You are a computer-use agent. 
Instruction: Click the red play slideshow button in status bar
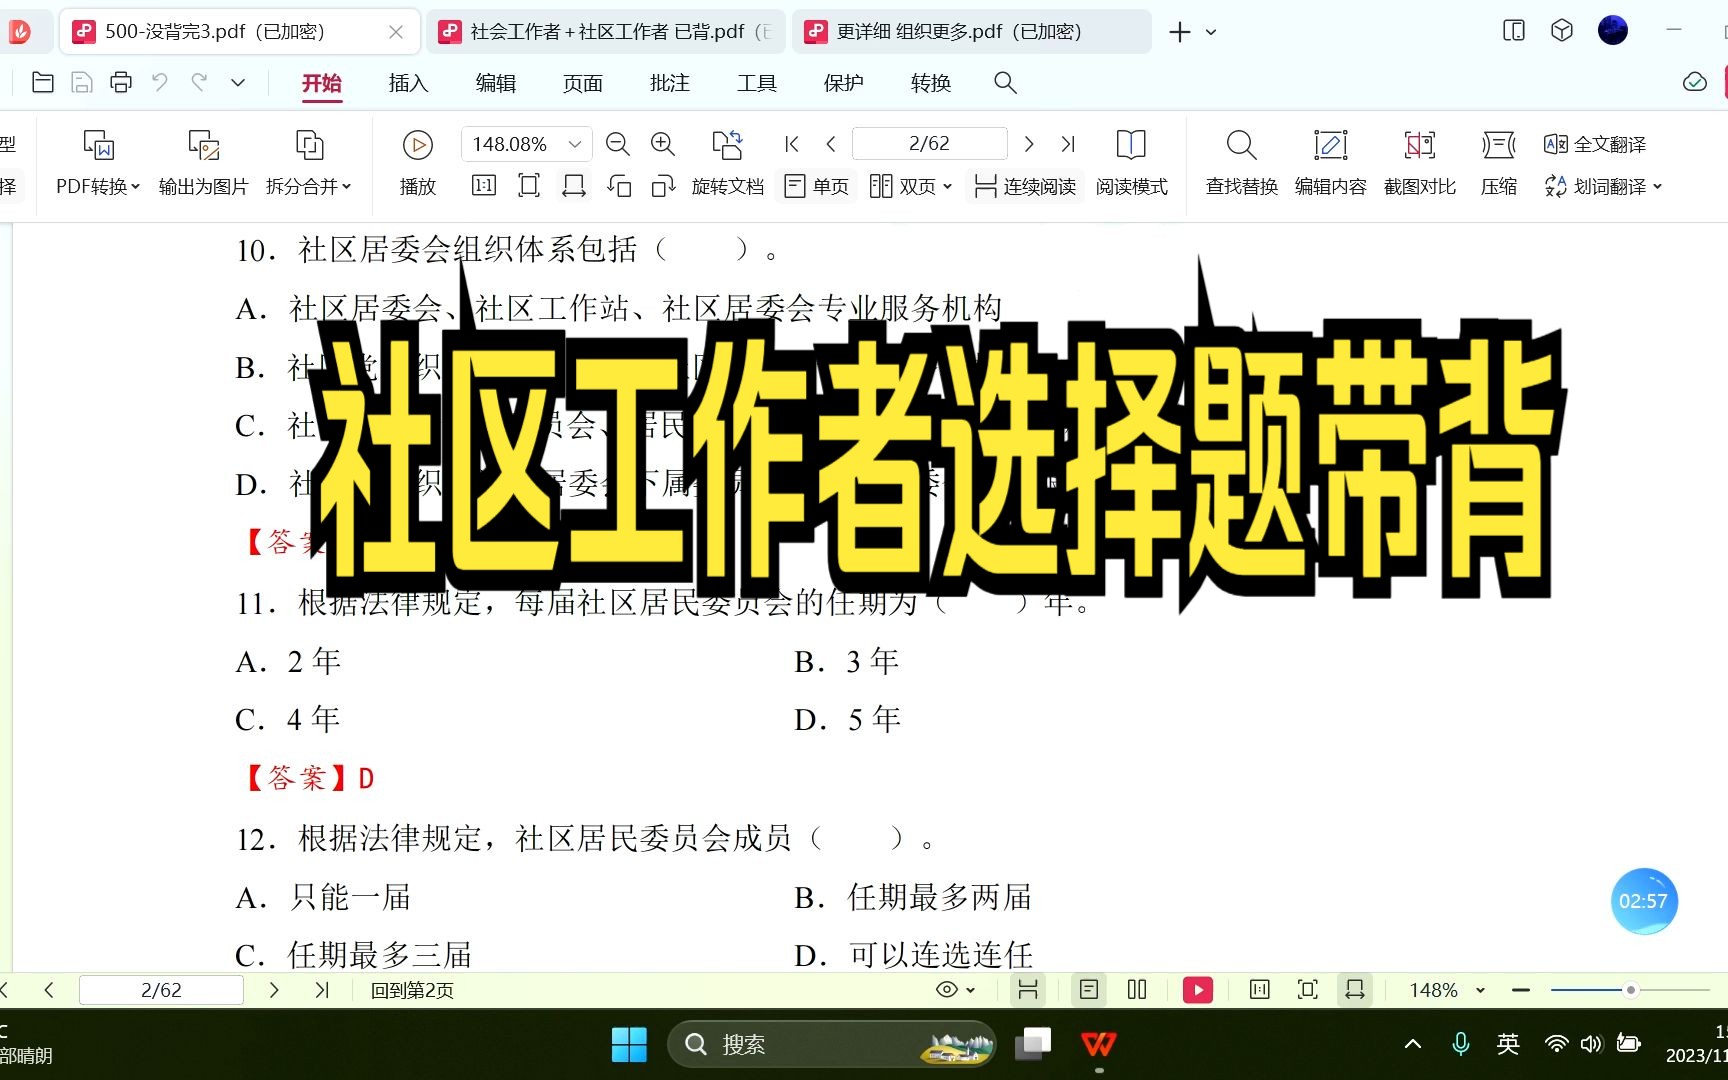click(1198, 990)
